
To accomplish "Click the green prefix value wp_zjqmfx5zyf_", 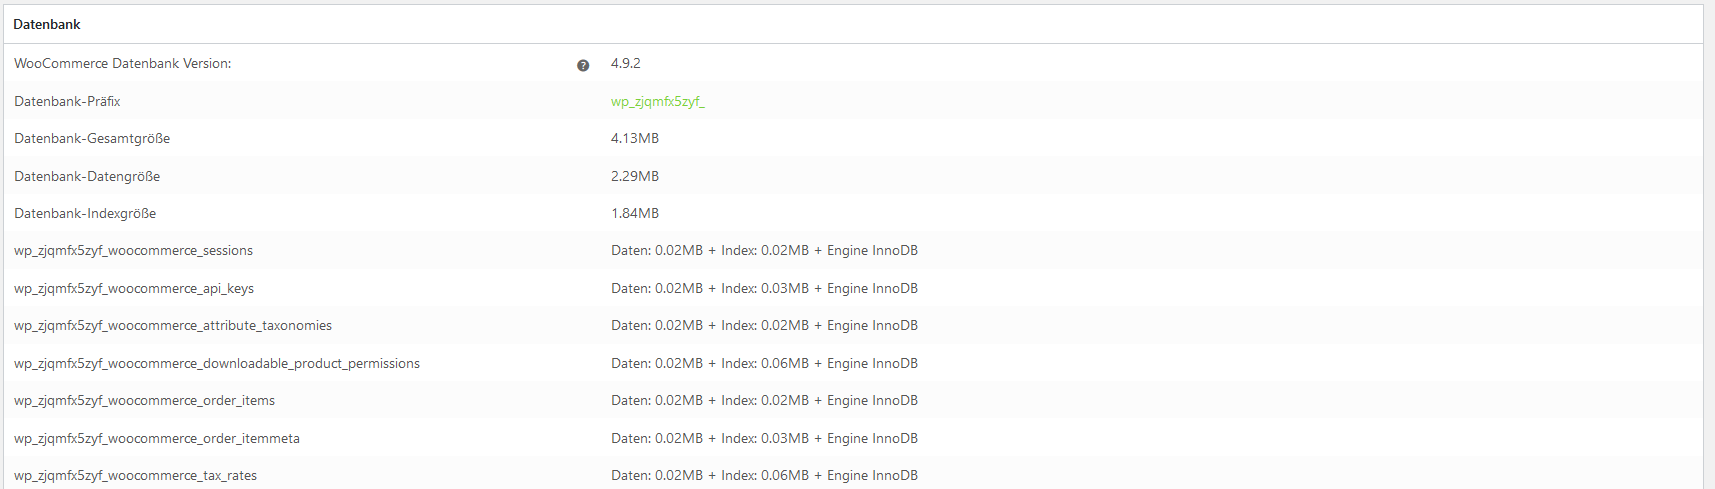I will tap(658, 101).
